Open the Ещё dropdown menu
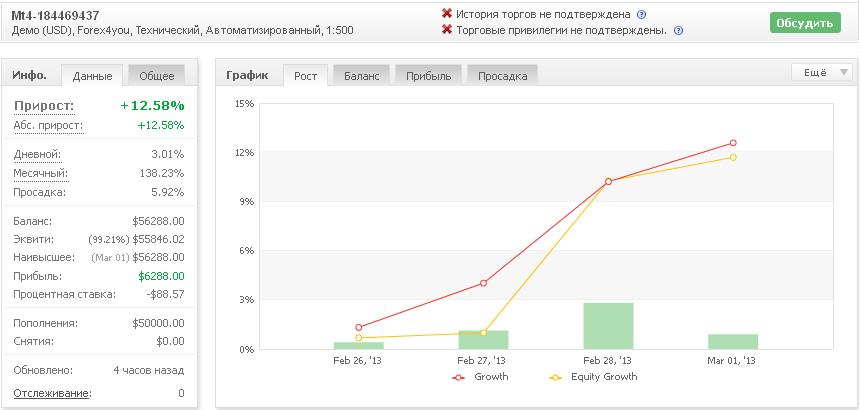 [x=822, y=72]
